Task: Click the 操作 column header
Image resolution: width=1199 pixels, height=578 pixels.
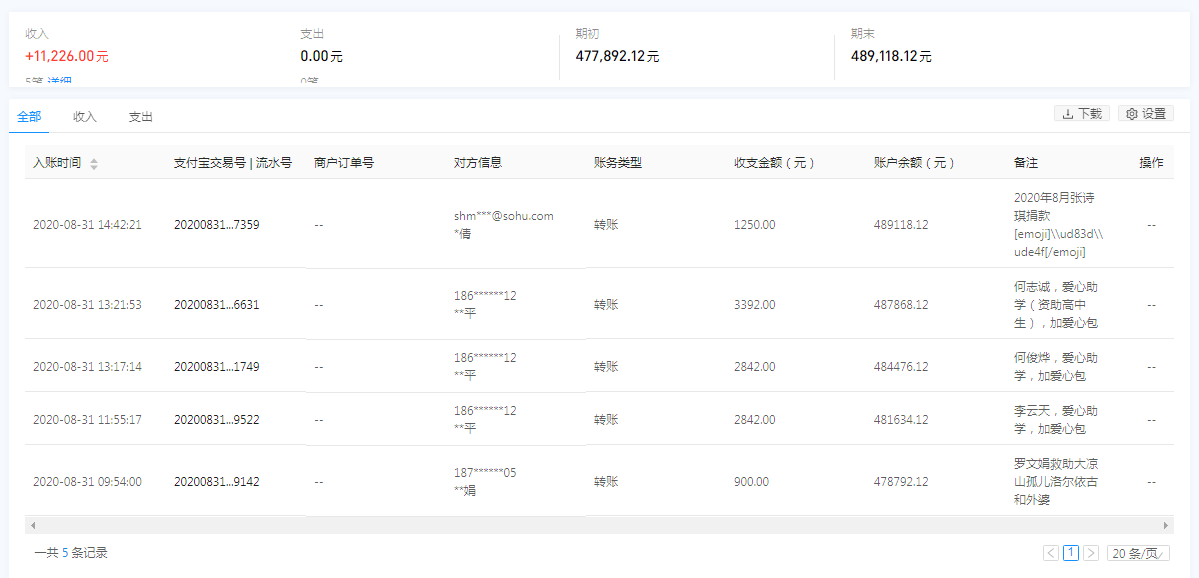Action: (1151, 164)
